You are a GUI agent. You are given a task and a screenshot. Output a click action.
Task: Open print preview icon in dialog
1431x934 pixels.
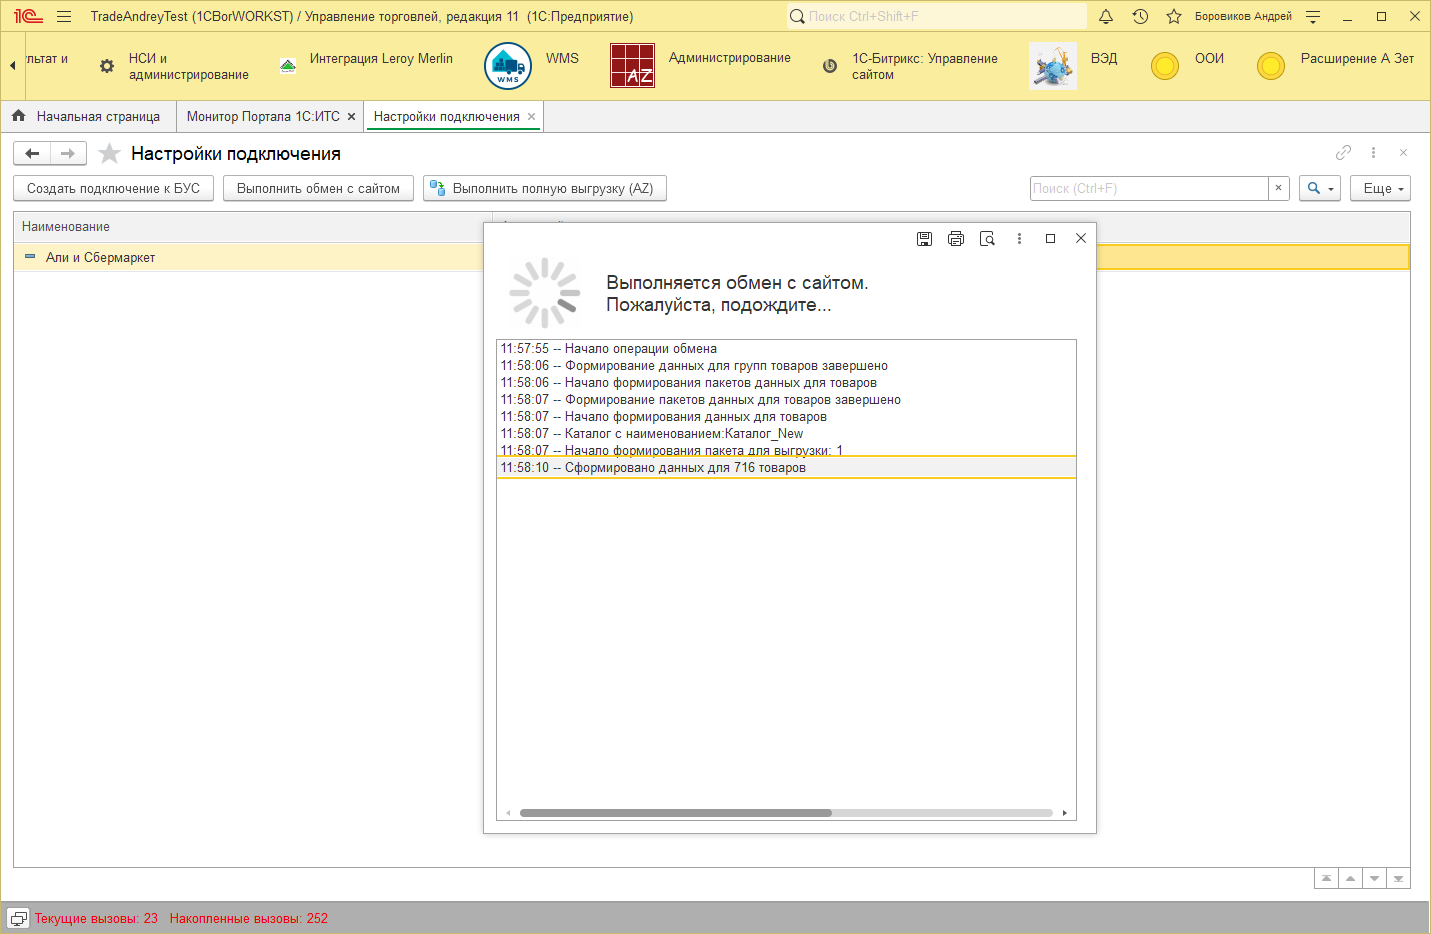click(x=987, y=239)
